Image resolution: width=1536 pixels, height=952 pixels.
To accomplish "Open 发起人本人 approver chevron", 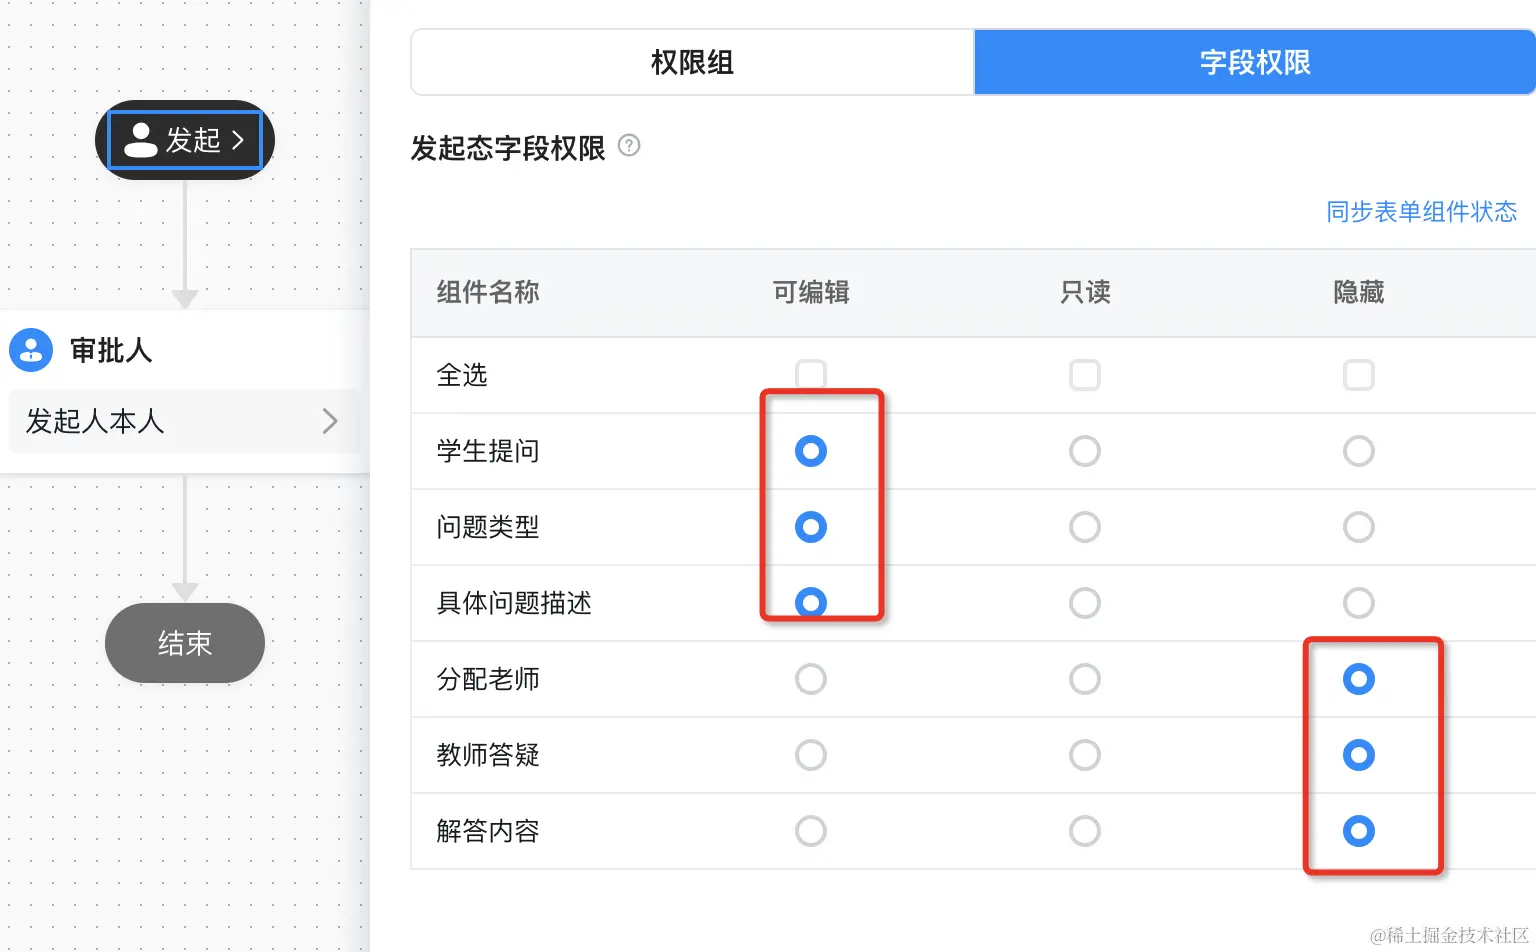I will [330, 421].
